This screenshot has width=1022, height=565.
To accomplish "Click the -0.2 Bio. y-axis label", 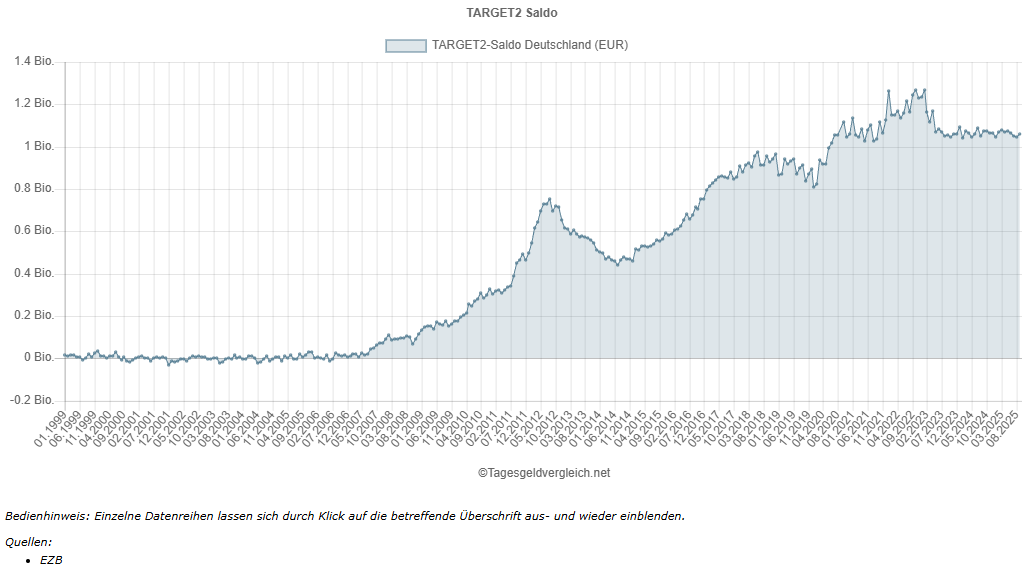I will click(31, 400).
